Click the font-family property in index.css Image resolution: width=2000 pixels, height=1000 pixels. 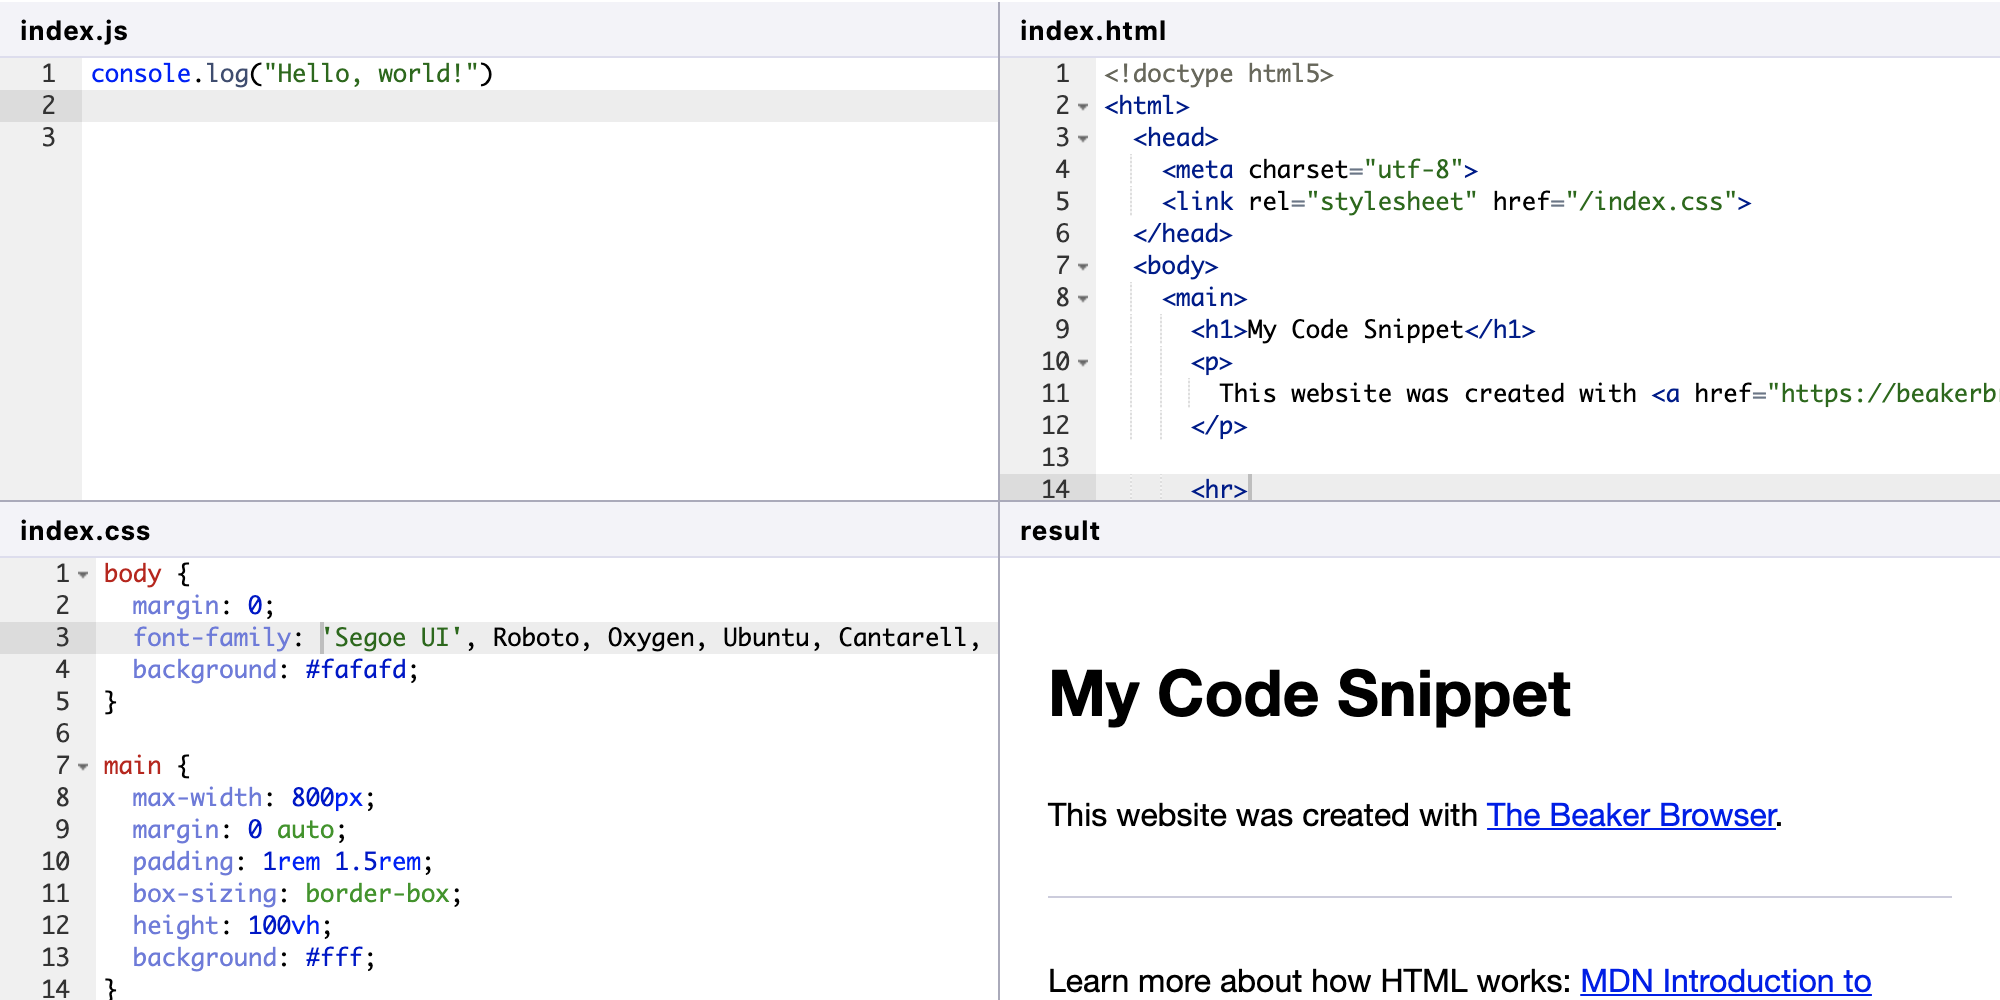(211, 638)
